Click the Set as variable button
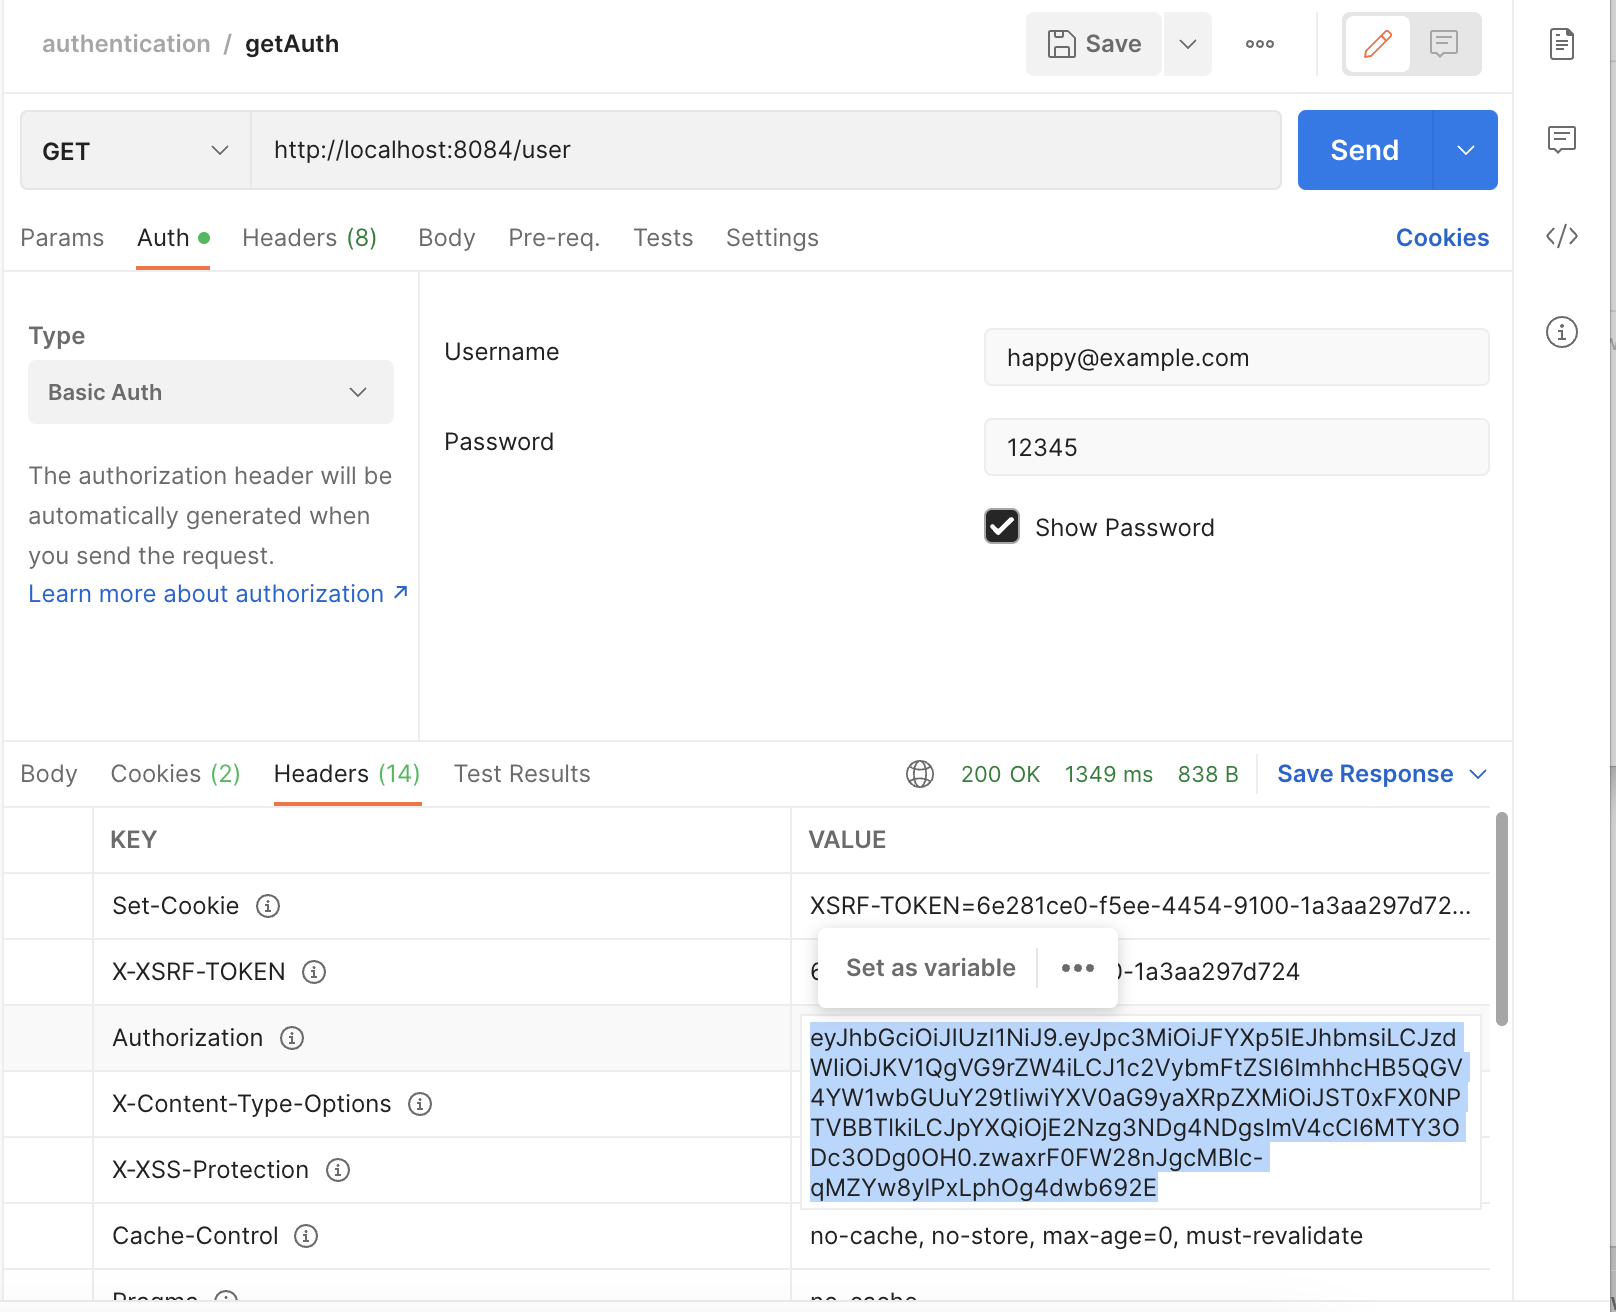Screen dimensions: 1616x1312 929,967
